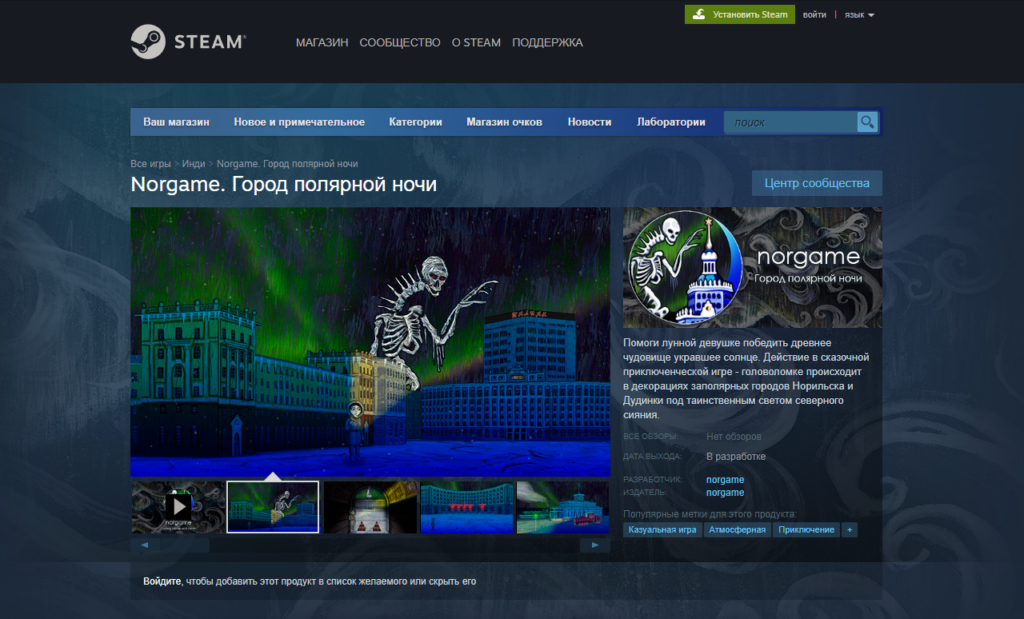Open the Лаборатории tab
The width and height of the screenshot is (1024, 619).
point(671,122)
